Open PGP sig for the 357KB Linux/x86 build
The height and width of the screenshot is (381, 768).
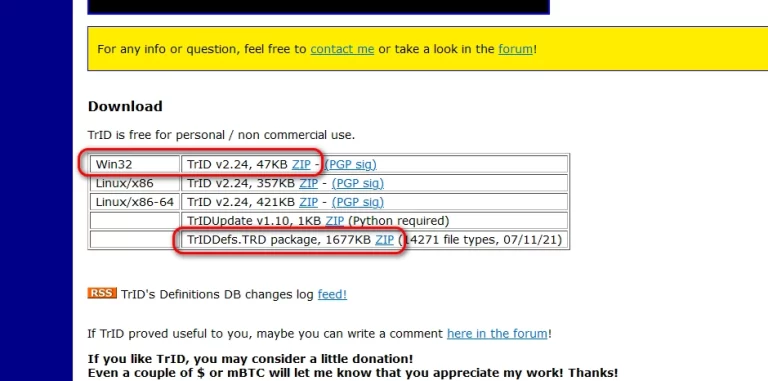(x=358, y=183)
